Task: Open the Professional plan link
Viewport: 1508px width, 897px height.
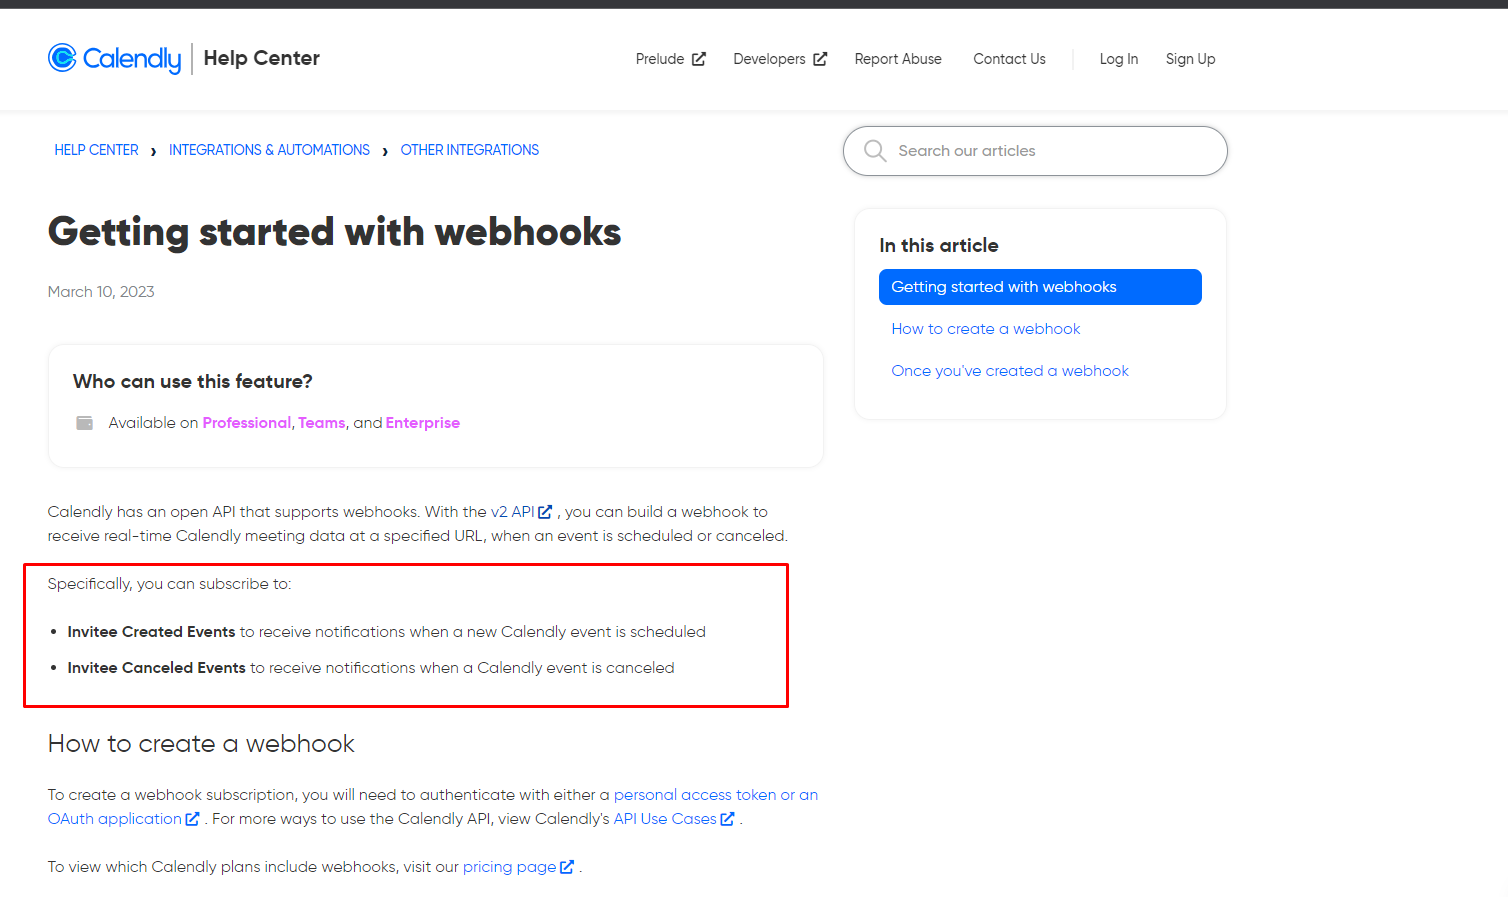Action: tap(246, 423)
